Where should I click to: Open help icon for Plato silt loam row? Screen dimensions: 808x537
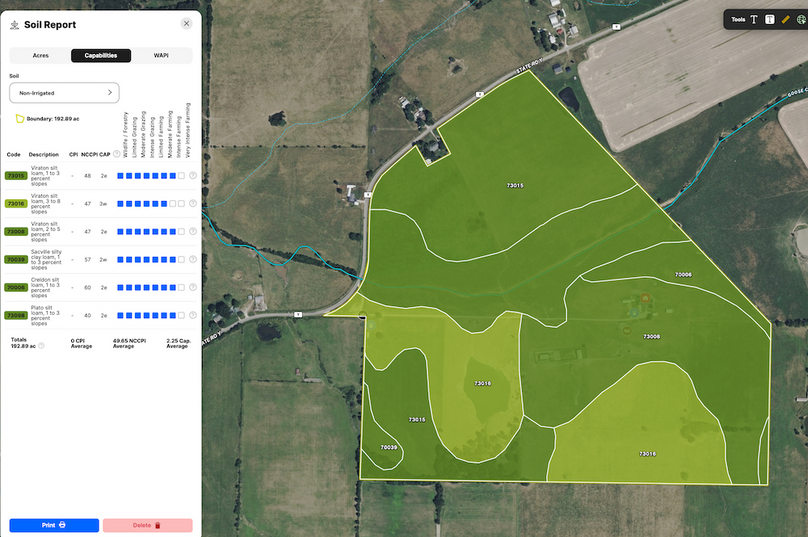193,315
